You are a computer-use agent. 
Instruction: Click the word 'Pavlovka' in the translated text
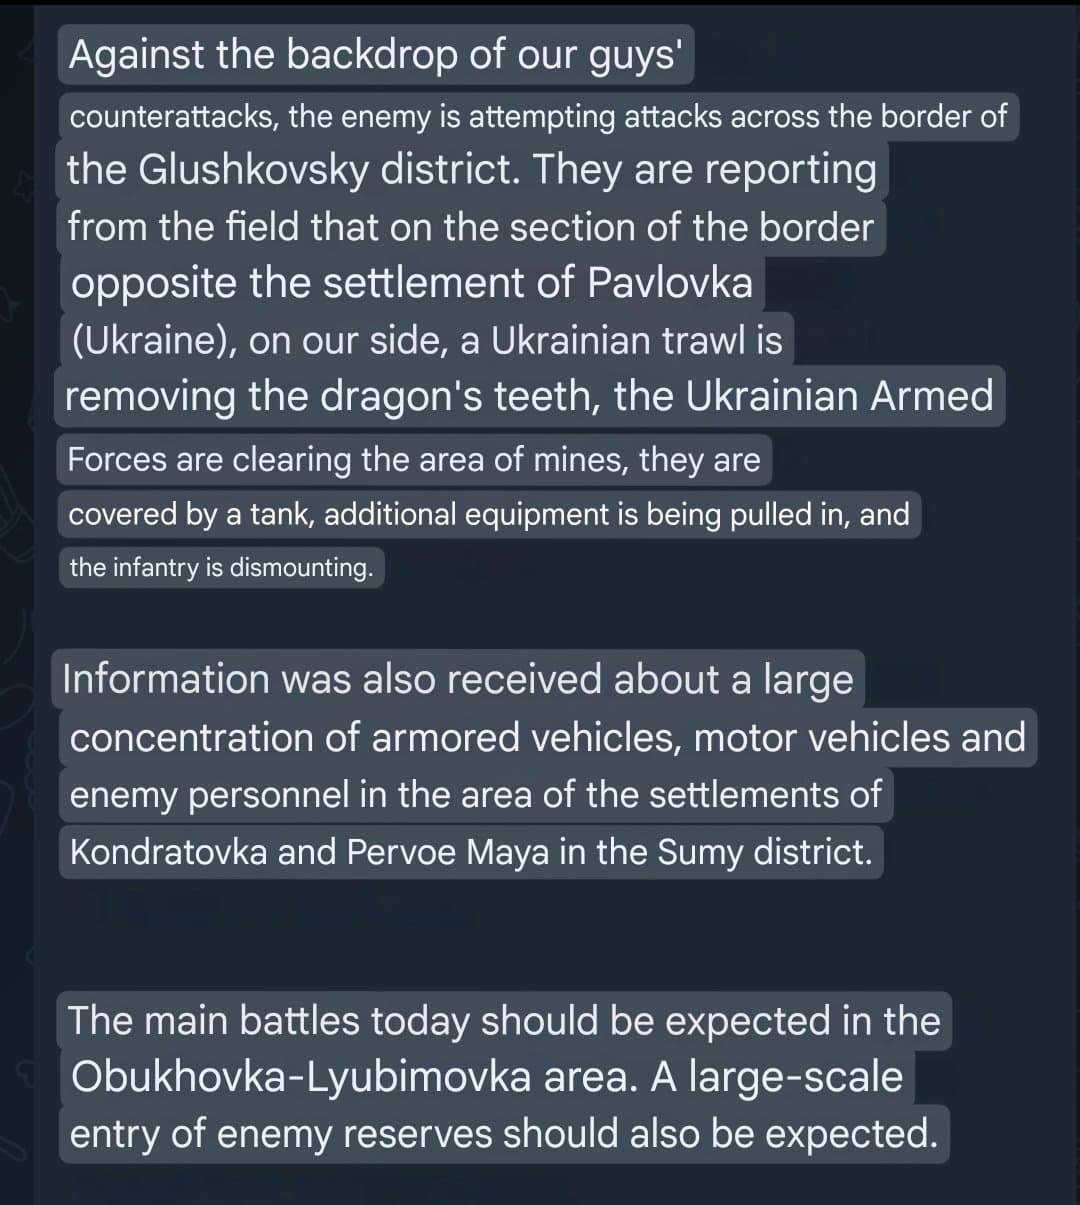[x=669, y=284]
